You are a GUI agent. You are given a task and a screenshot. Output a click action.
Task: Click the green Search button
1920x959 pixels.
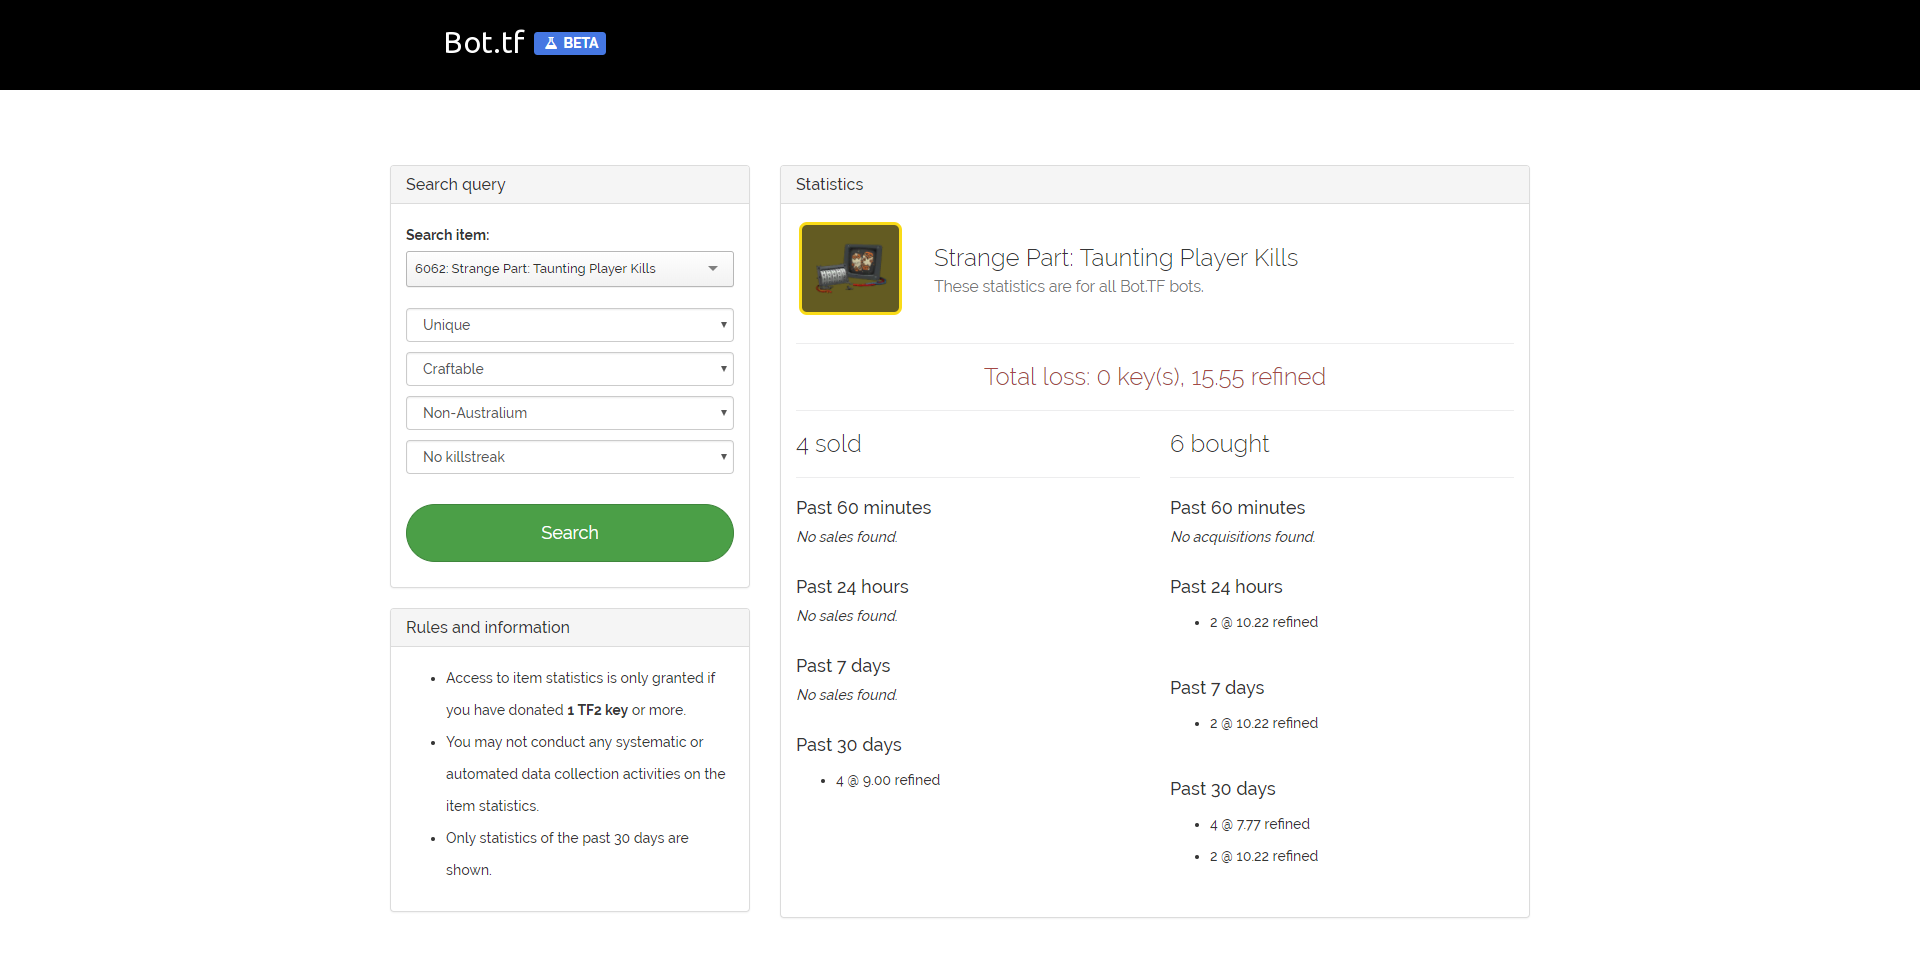[x=570, y=533]
